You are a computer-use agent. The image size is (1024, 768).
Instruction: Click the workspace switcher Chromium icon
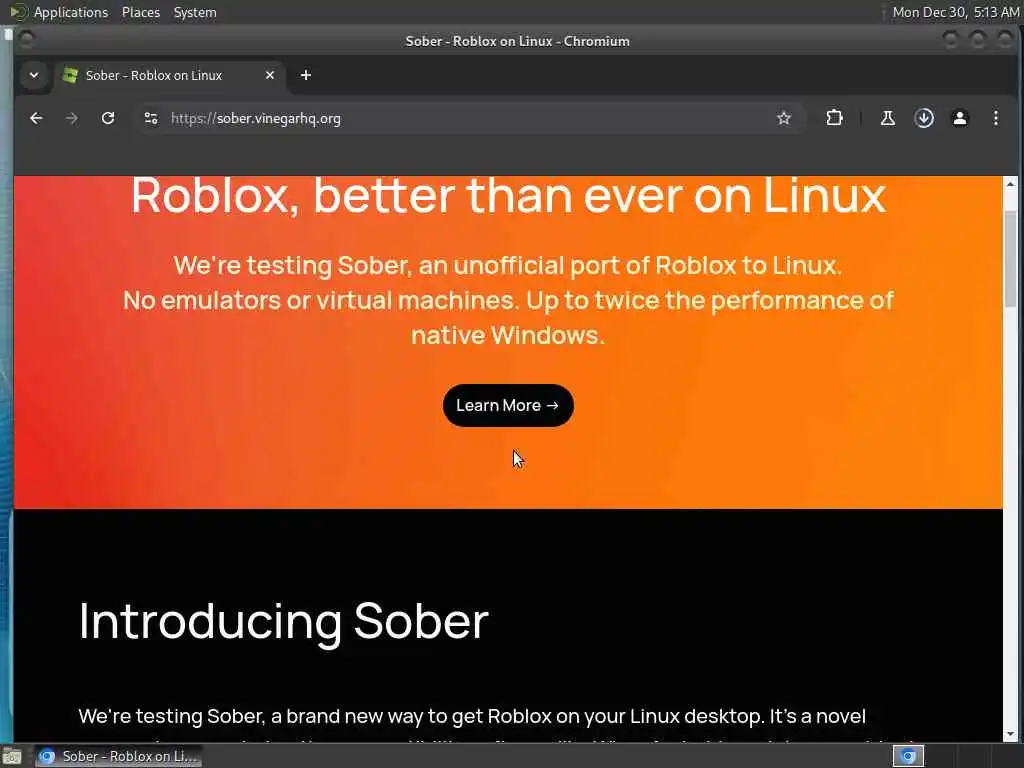(908, 756)
